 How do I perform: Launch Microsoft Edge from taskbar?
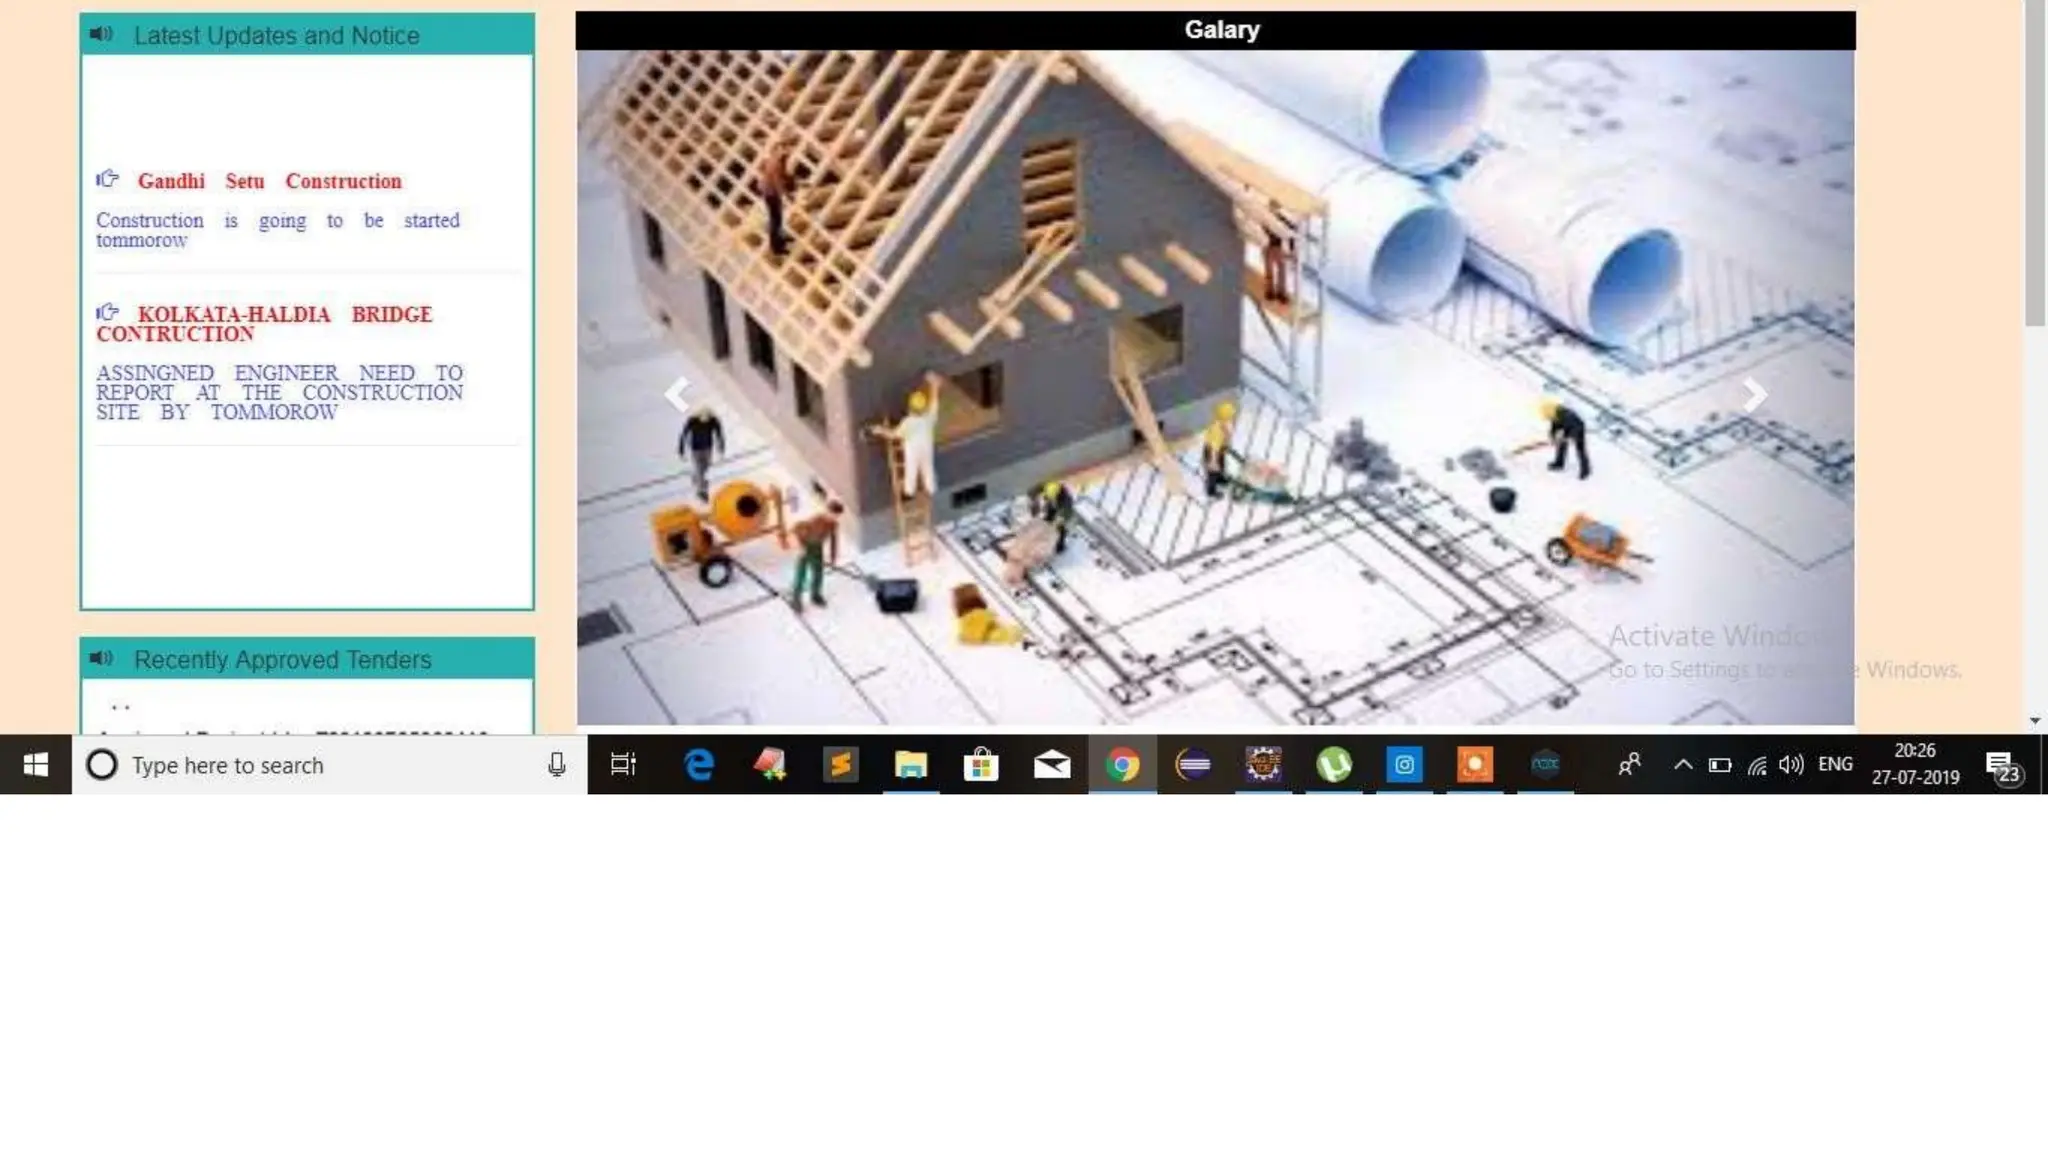point(698,765)
